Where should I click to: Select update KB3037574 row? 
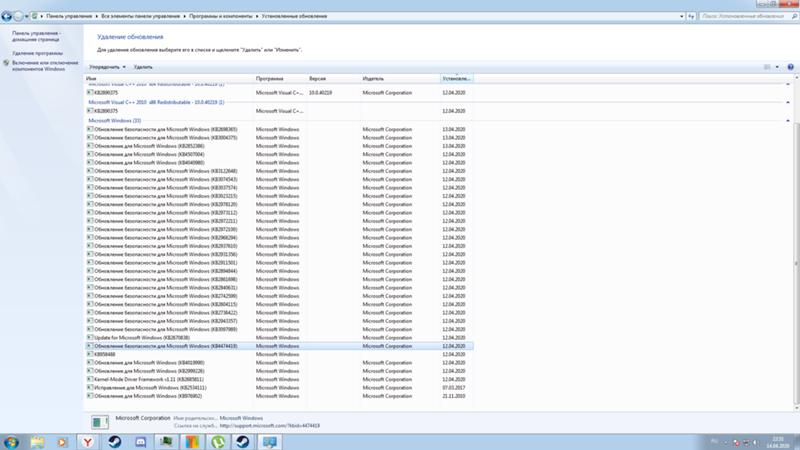[279, 188]
